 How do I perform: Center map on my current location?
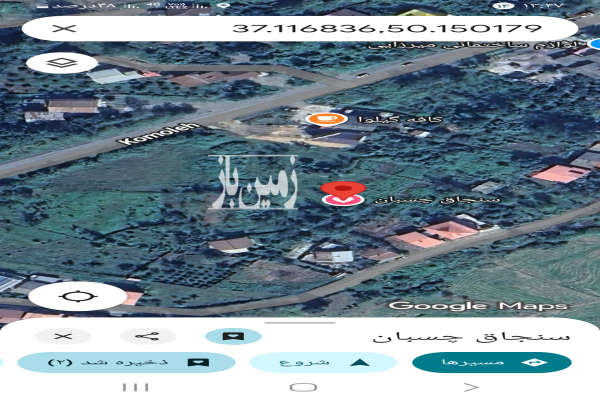click(x=69, y=296)
